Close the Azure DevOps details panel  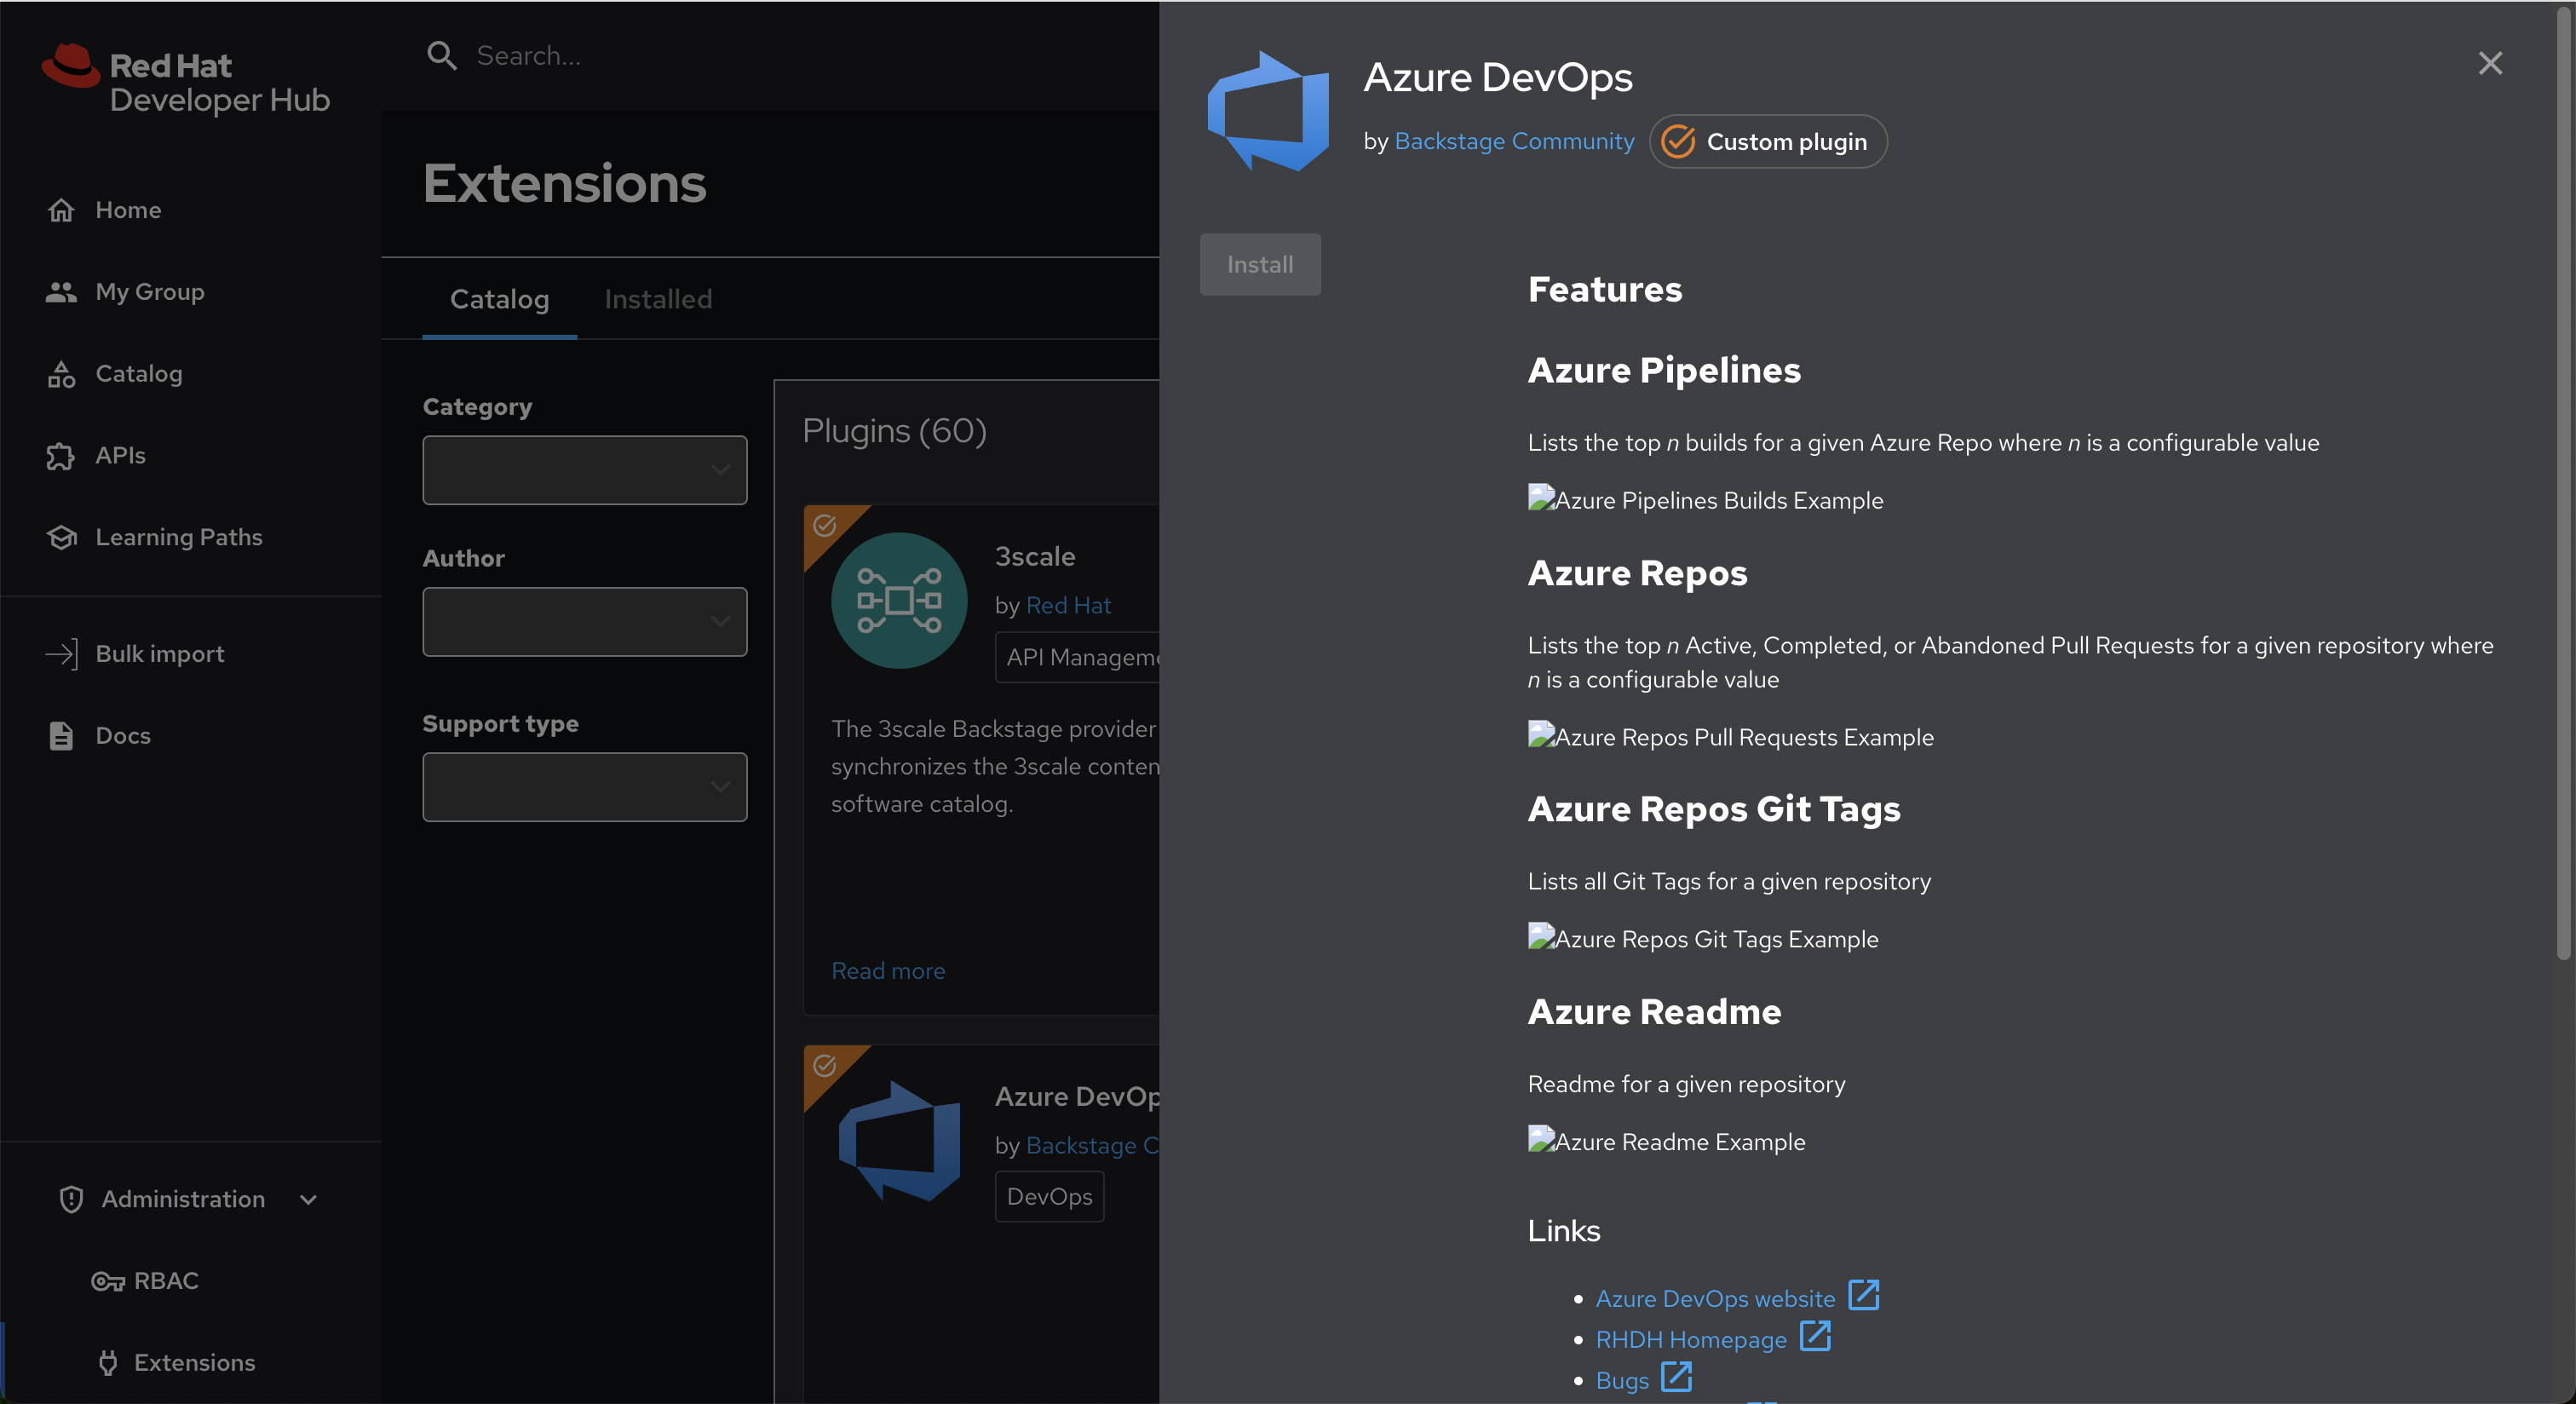point(2490,63)
